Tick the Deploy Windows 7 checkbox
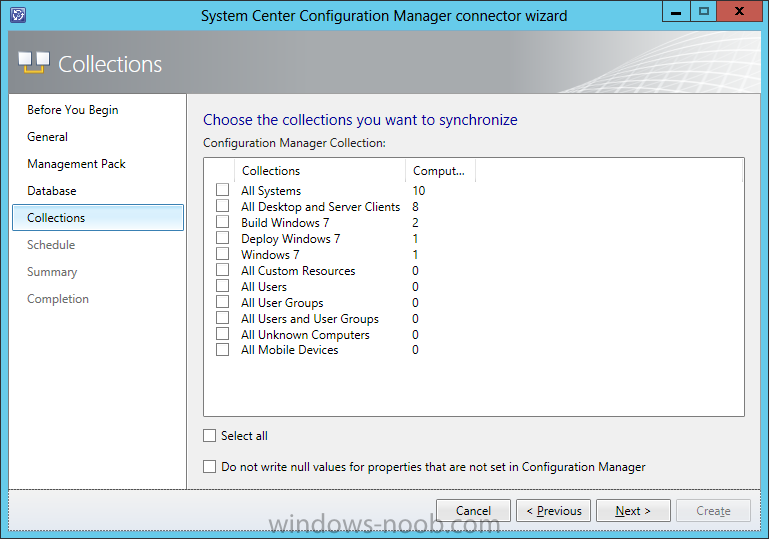The image size is (769, 539). click(222, 238)
